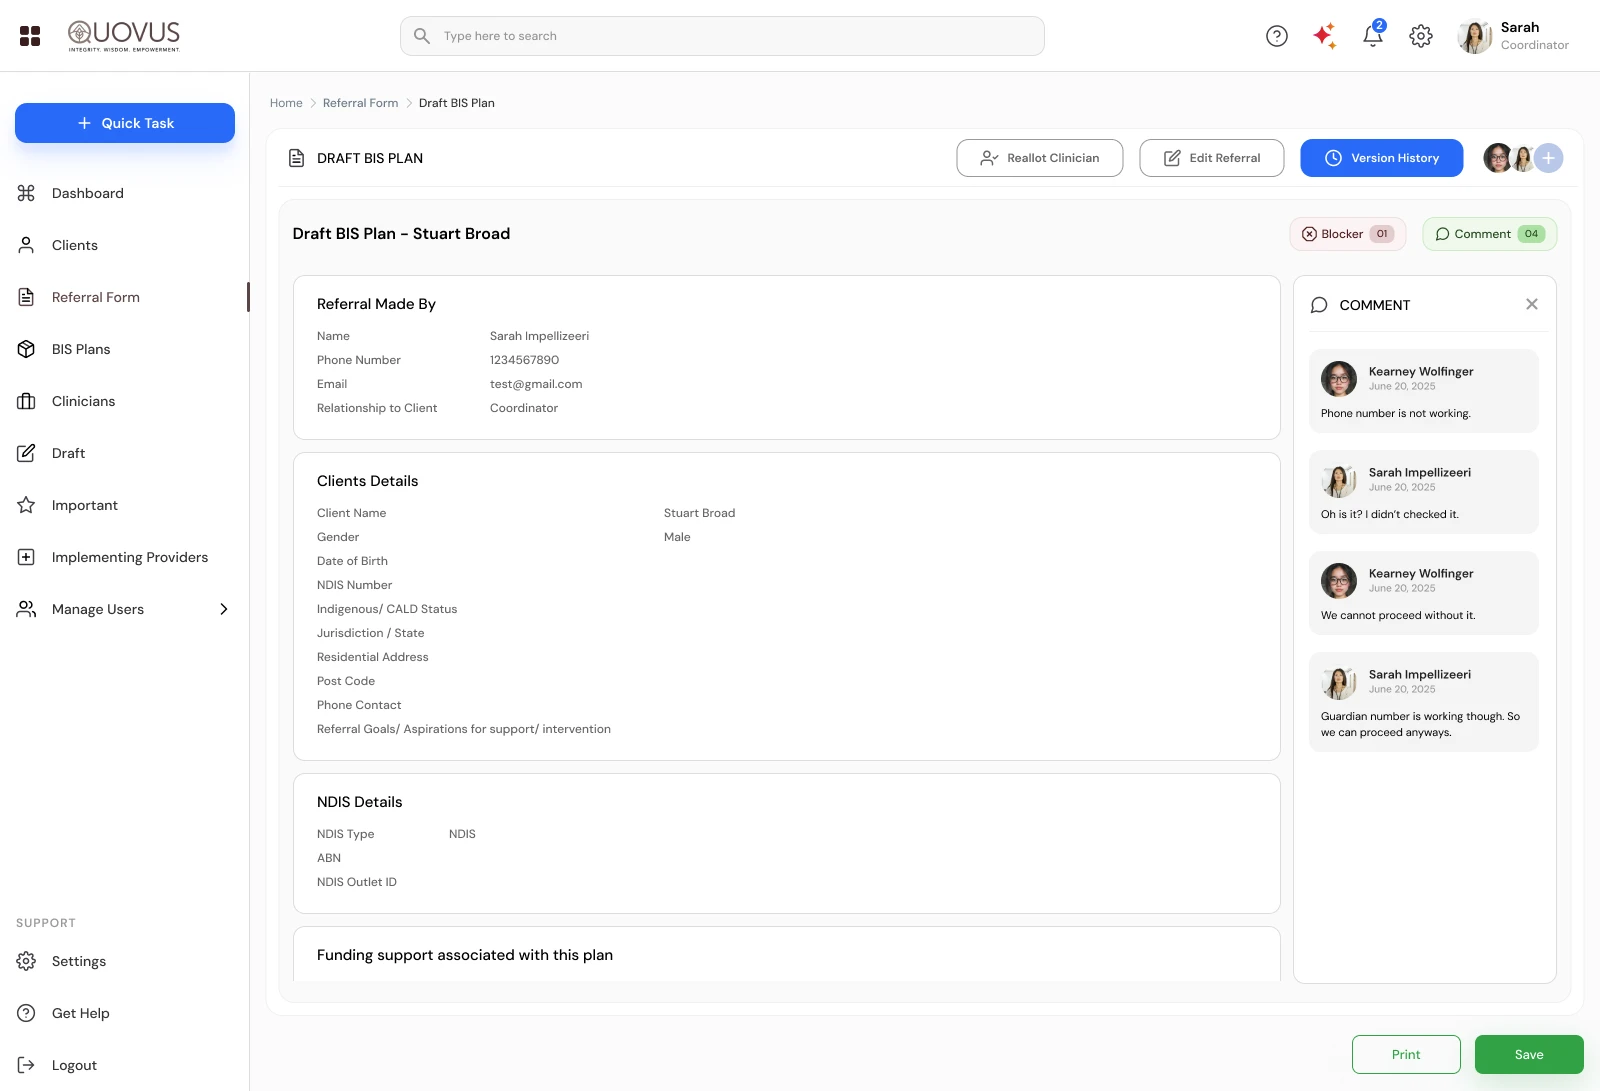Click the Referral Form breadcrumb link
The width and height of the screenshot is (1600, 1091).
point(360,103)
